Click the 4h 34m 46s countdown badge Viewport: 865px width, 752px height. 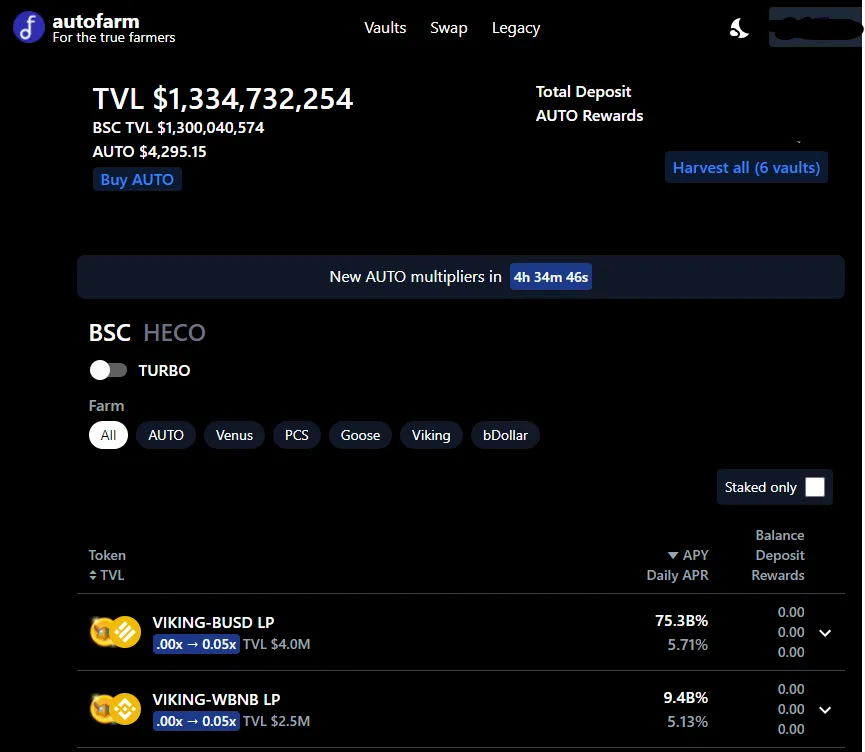pyautogui.click(x=551, y=276)
